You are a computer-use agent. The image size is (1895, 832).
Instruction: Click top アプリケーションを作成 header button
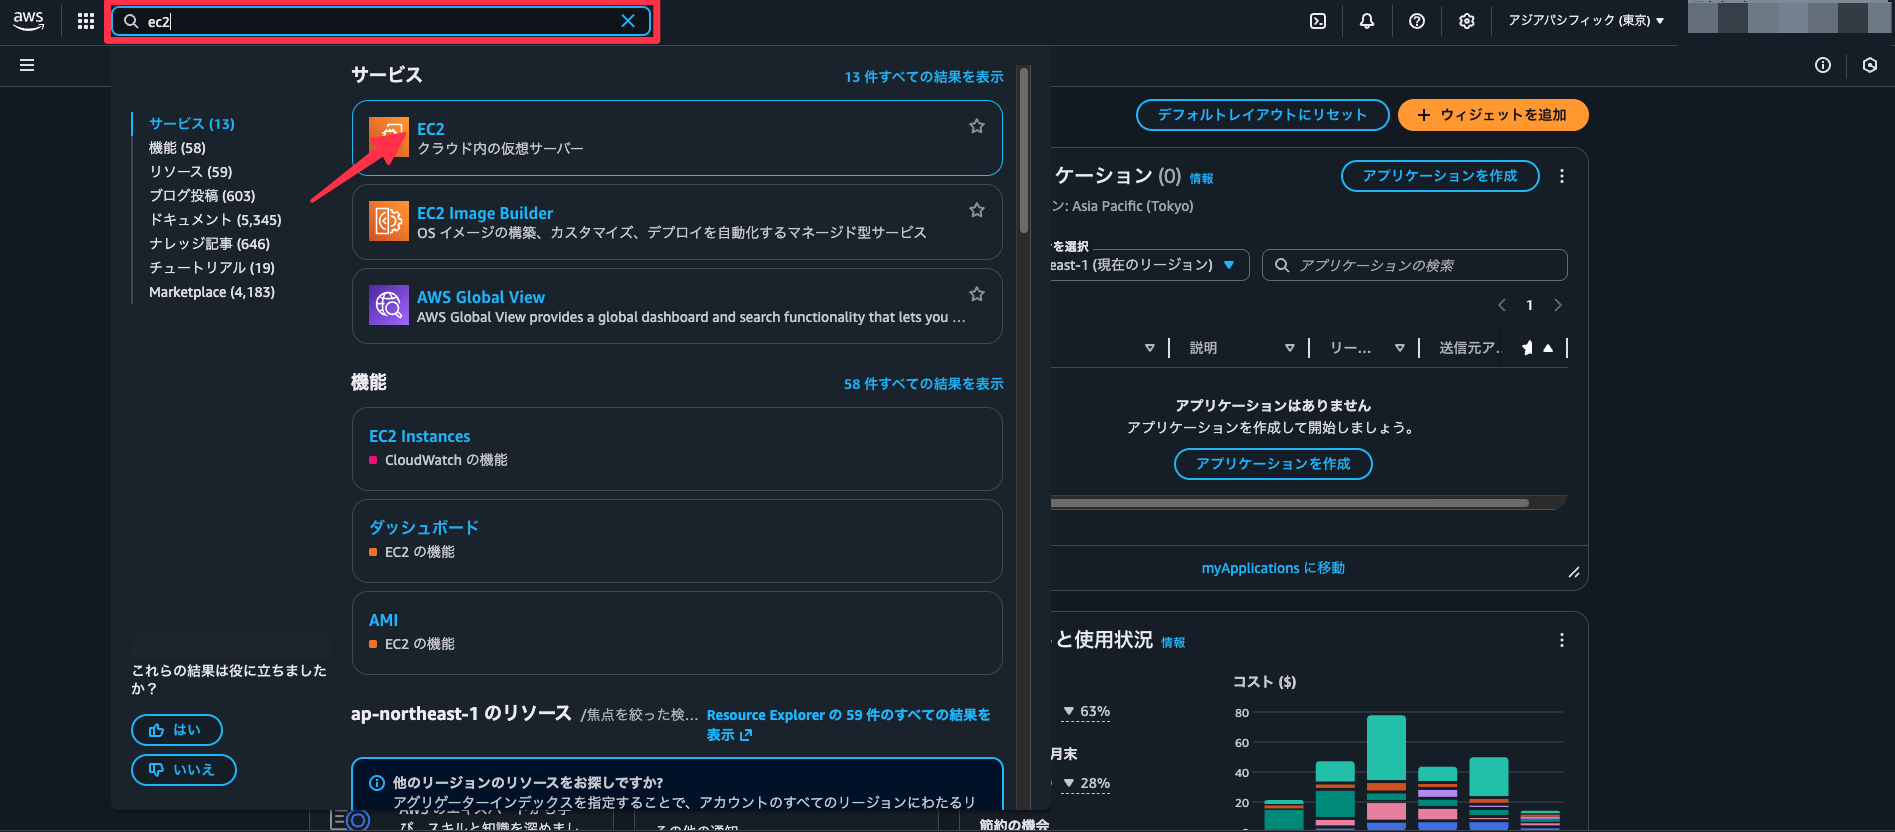click(x=1440, y=176)
